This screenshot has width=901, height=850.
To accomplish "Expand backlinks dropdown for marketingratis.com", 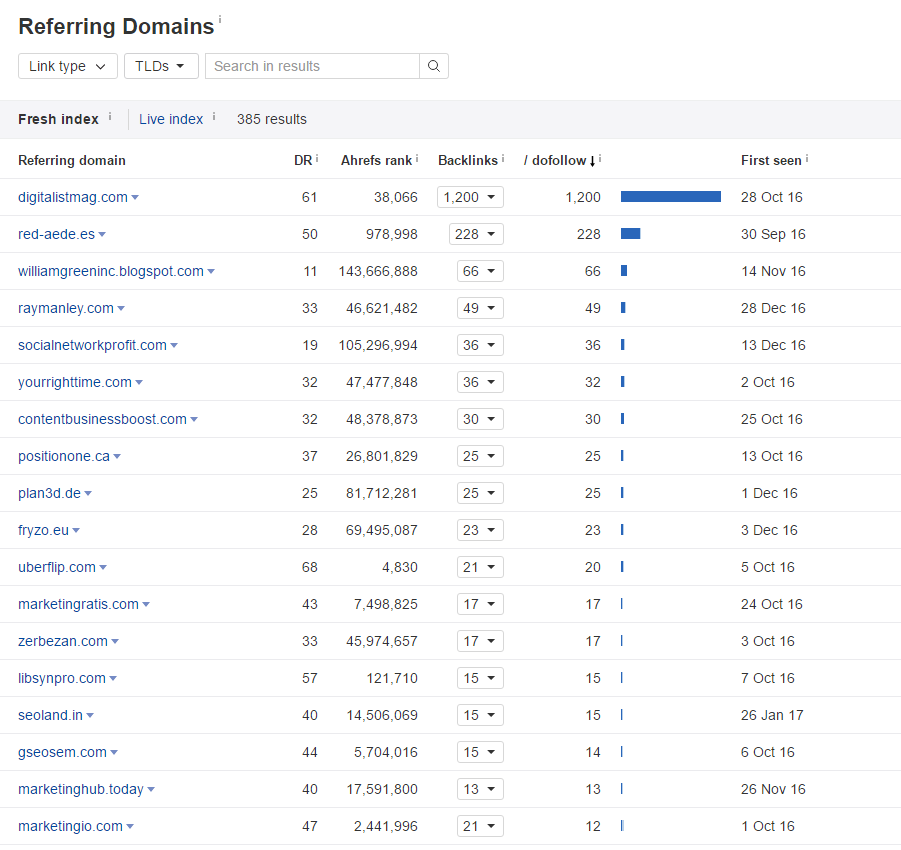I will [x=480, y=604].
